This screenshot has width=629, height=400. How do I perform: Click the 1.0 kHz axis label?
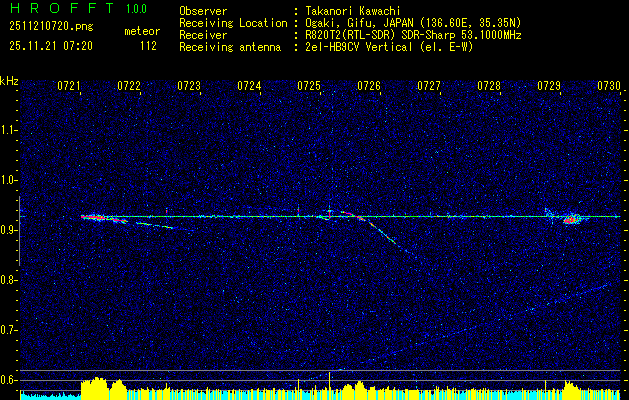click(9, 181)
